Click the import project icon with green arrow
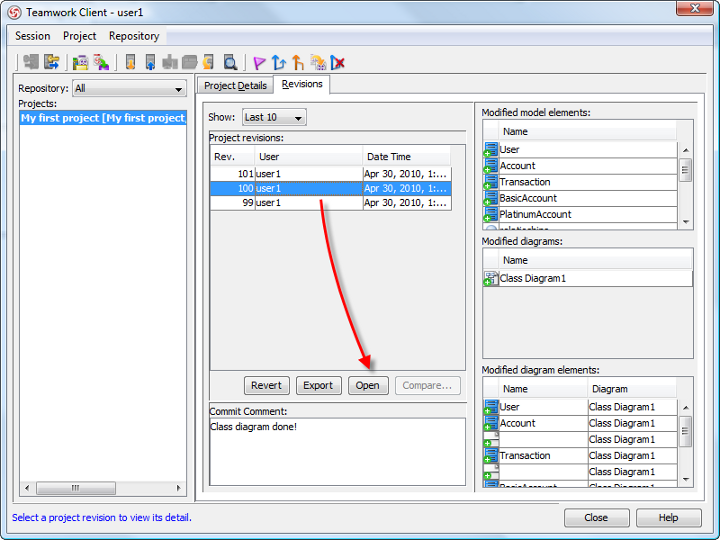This screenshot has height=540, width=720. 101,62
